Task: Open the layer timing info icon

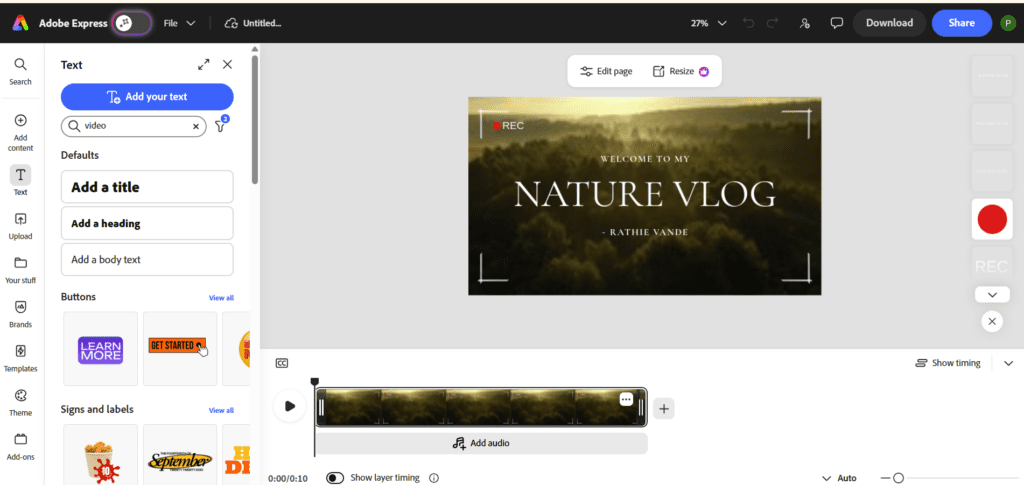Action: tap(434, 478)
